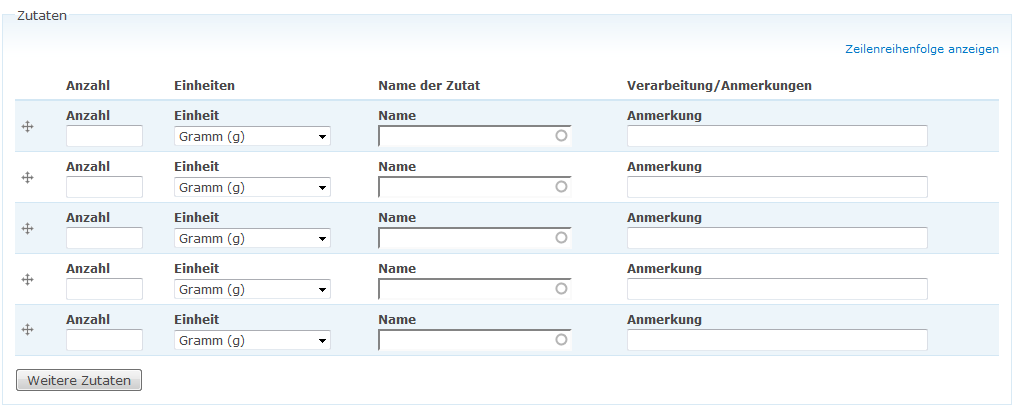This screenshot has height=407, width=1018.
Task: Open the Einheit dropdown in the first row
Action: tap(252, 136)
